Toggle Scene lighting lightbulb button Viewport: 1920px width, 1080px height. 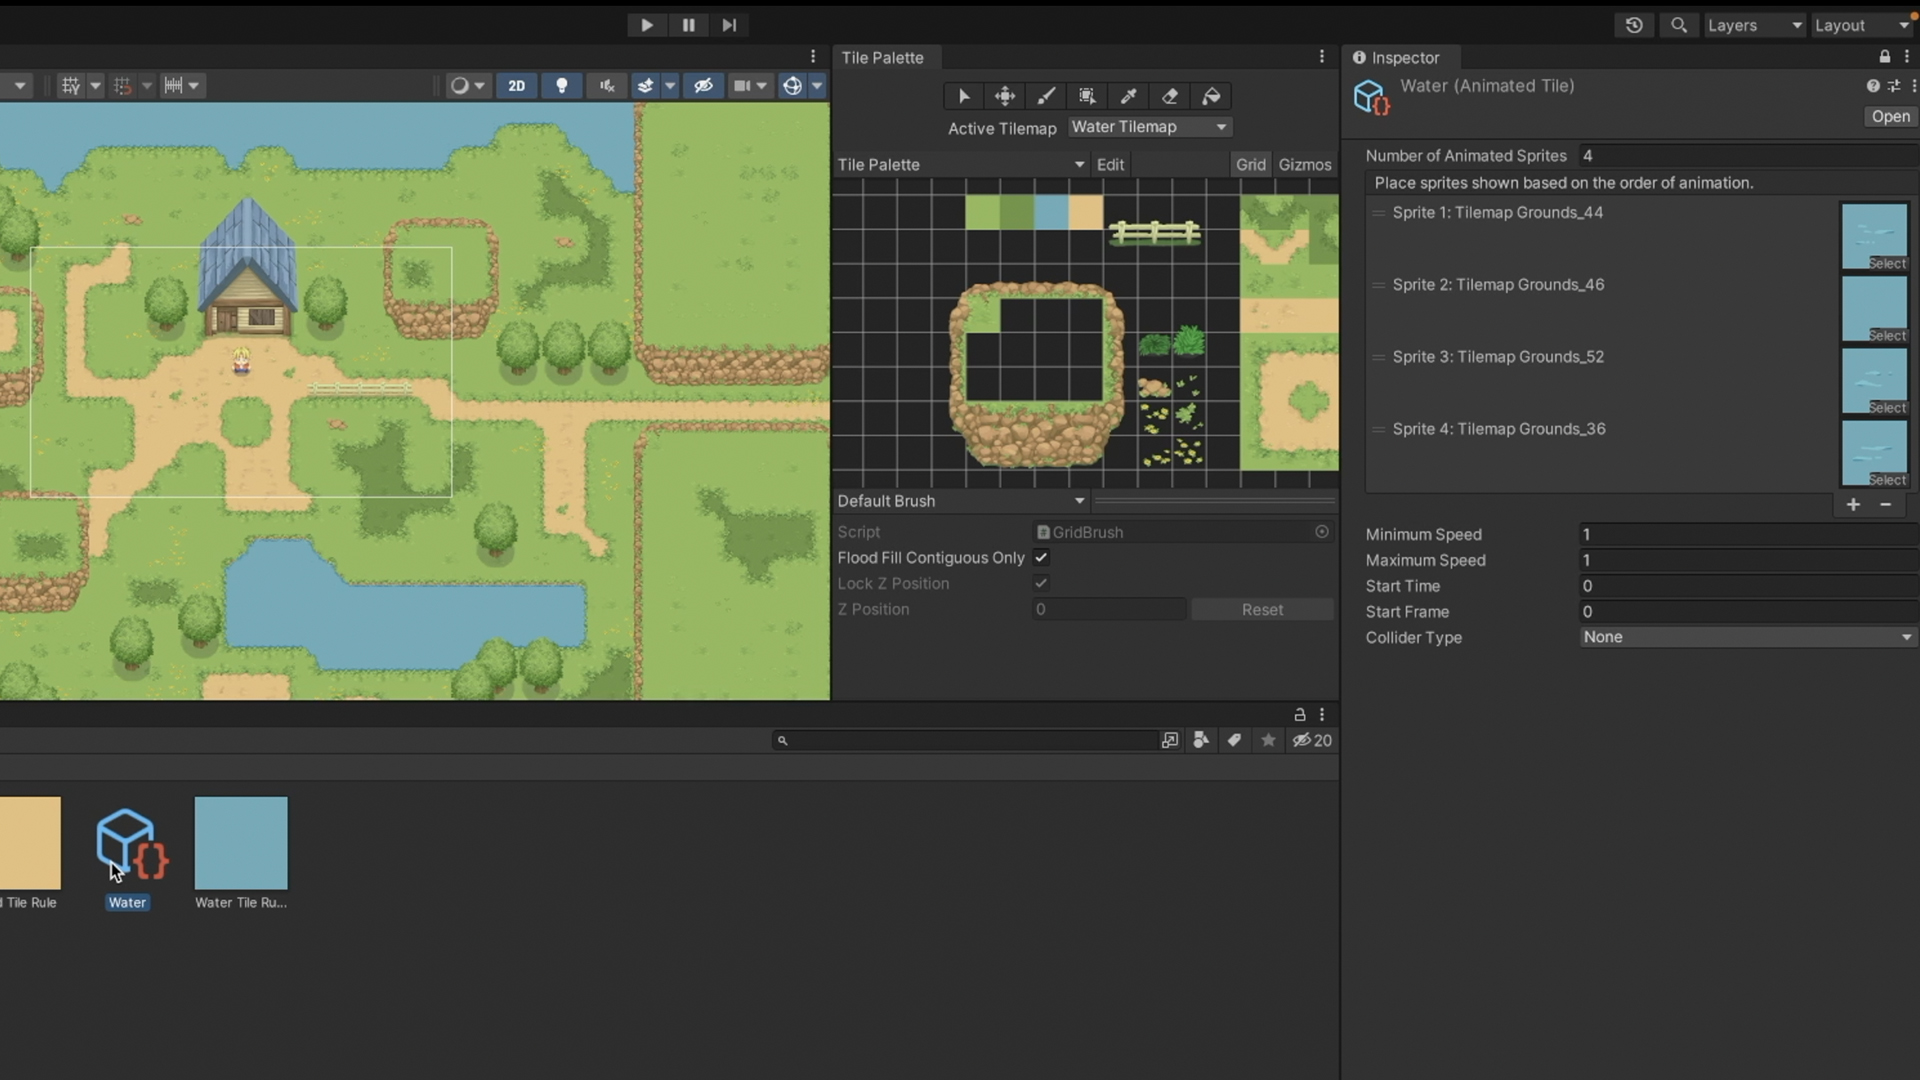click(x=562, y=86)
